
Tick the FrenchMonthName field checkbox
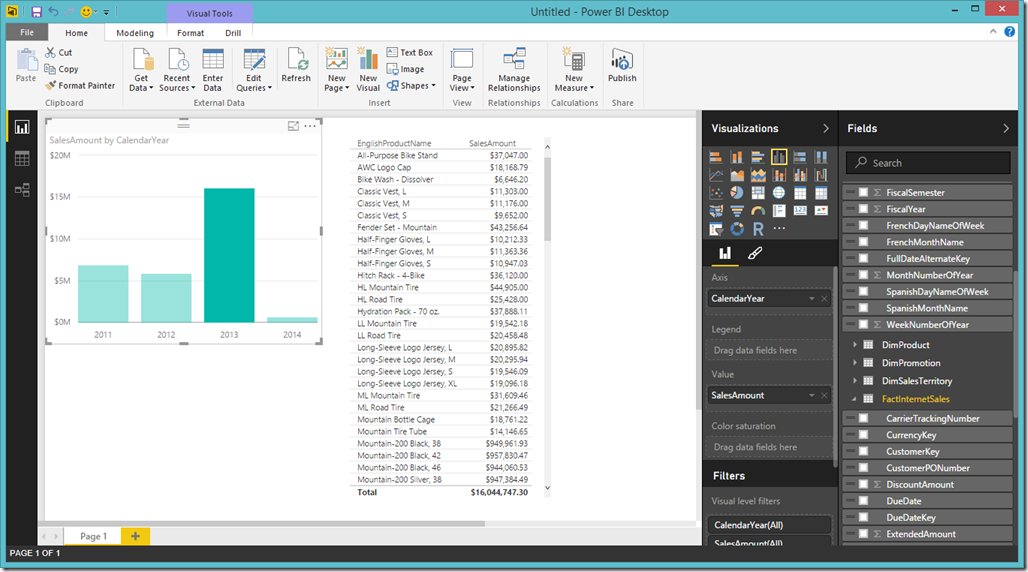[x=863, y=242]
